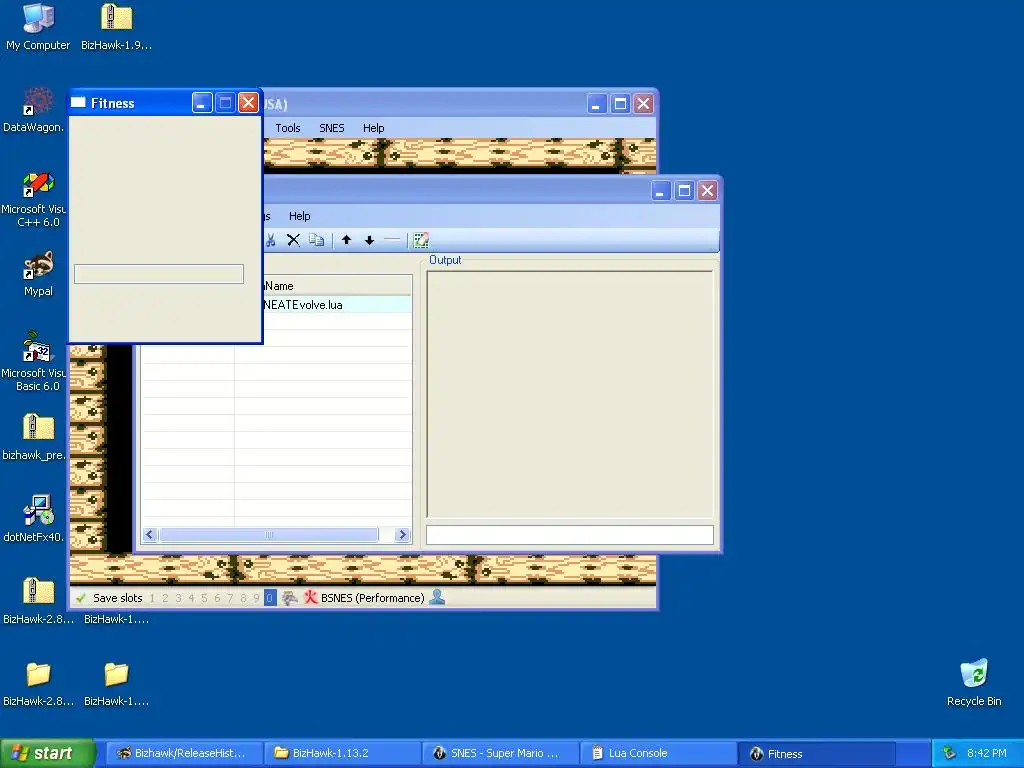Select save slot 5 in status bar
1024x768 pixels.
coord(204,598)
